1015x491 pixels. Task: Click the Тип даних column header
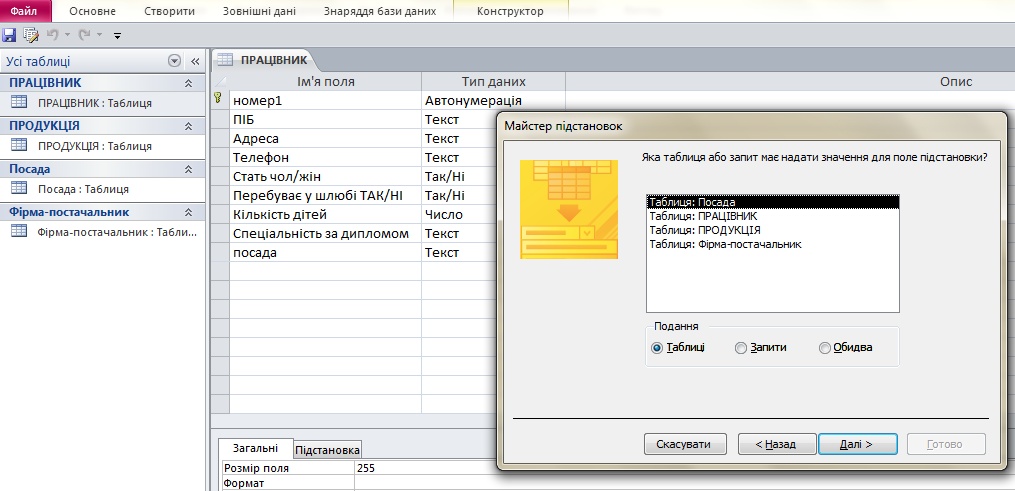click(x=493, y=82)
